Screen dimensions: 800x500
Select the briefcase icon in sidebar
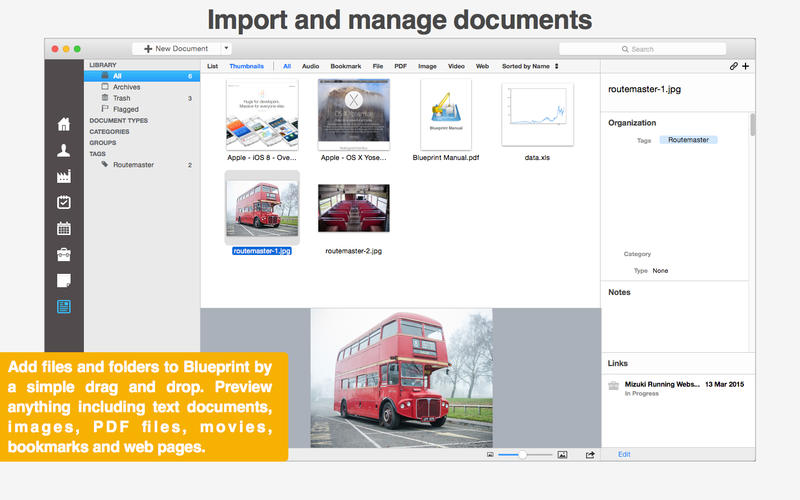[x=64, y=254]
